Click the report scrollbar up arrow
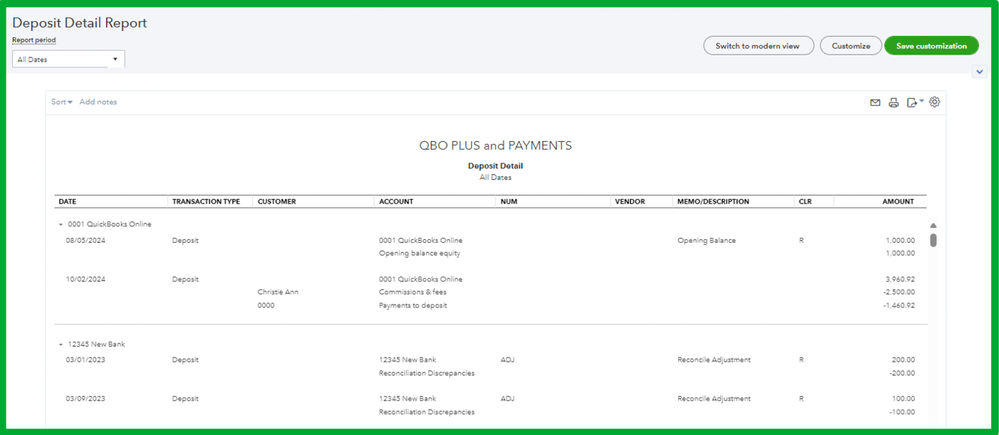 (933, 225)
